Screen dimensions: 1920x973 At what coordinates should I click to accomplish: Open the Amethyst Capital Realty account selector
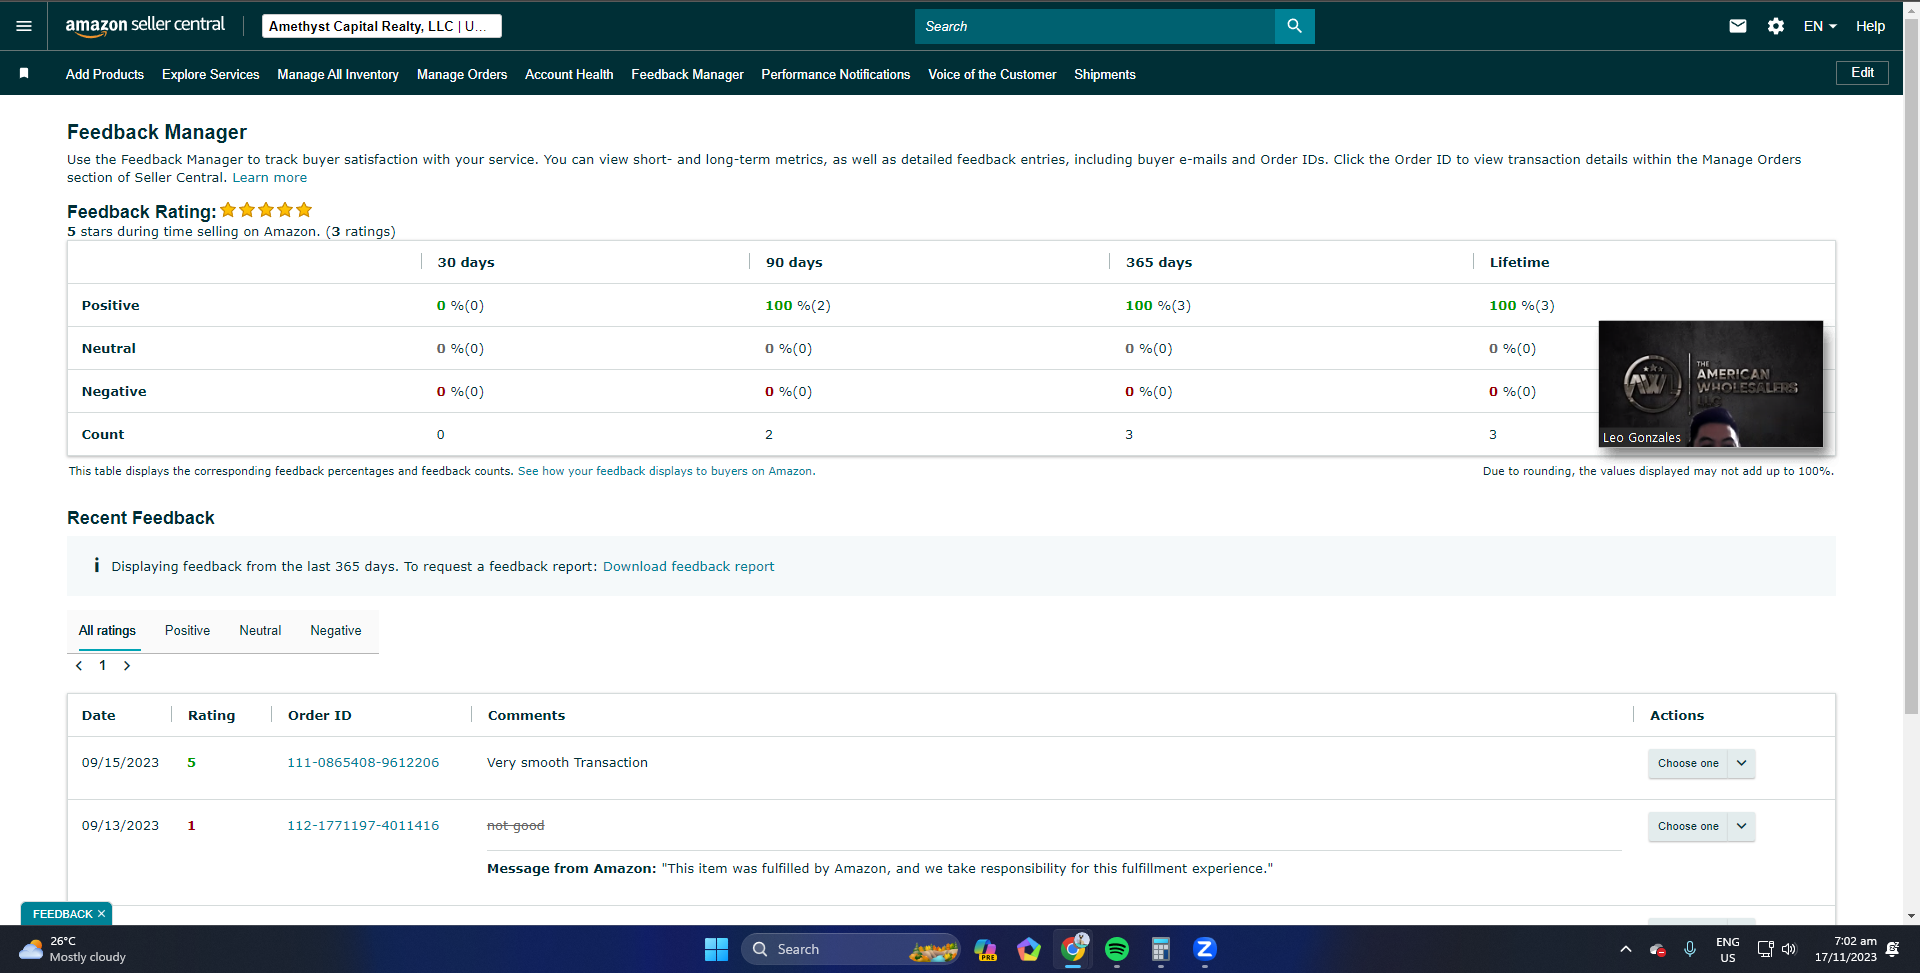[x=381, y=26]
